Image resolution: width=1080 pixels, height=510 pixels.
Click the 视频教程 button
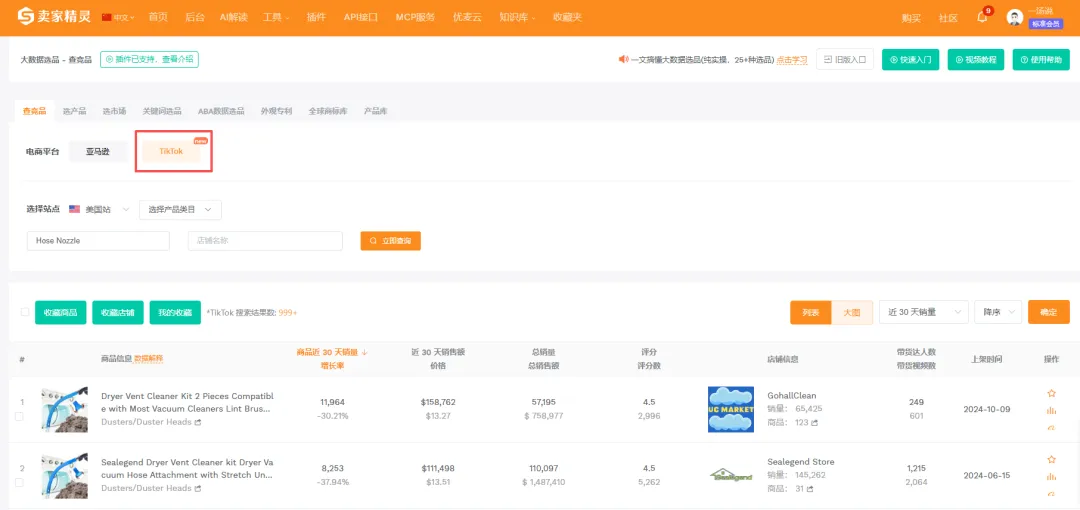[x=975, y=60]
